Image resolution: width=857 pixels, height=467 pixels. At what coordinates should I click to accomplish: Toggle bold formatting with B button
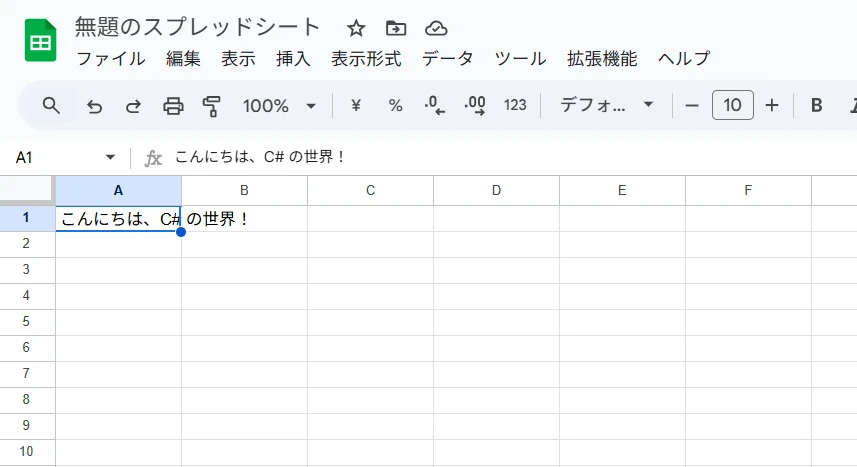click(816, 105)
